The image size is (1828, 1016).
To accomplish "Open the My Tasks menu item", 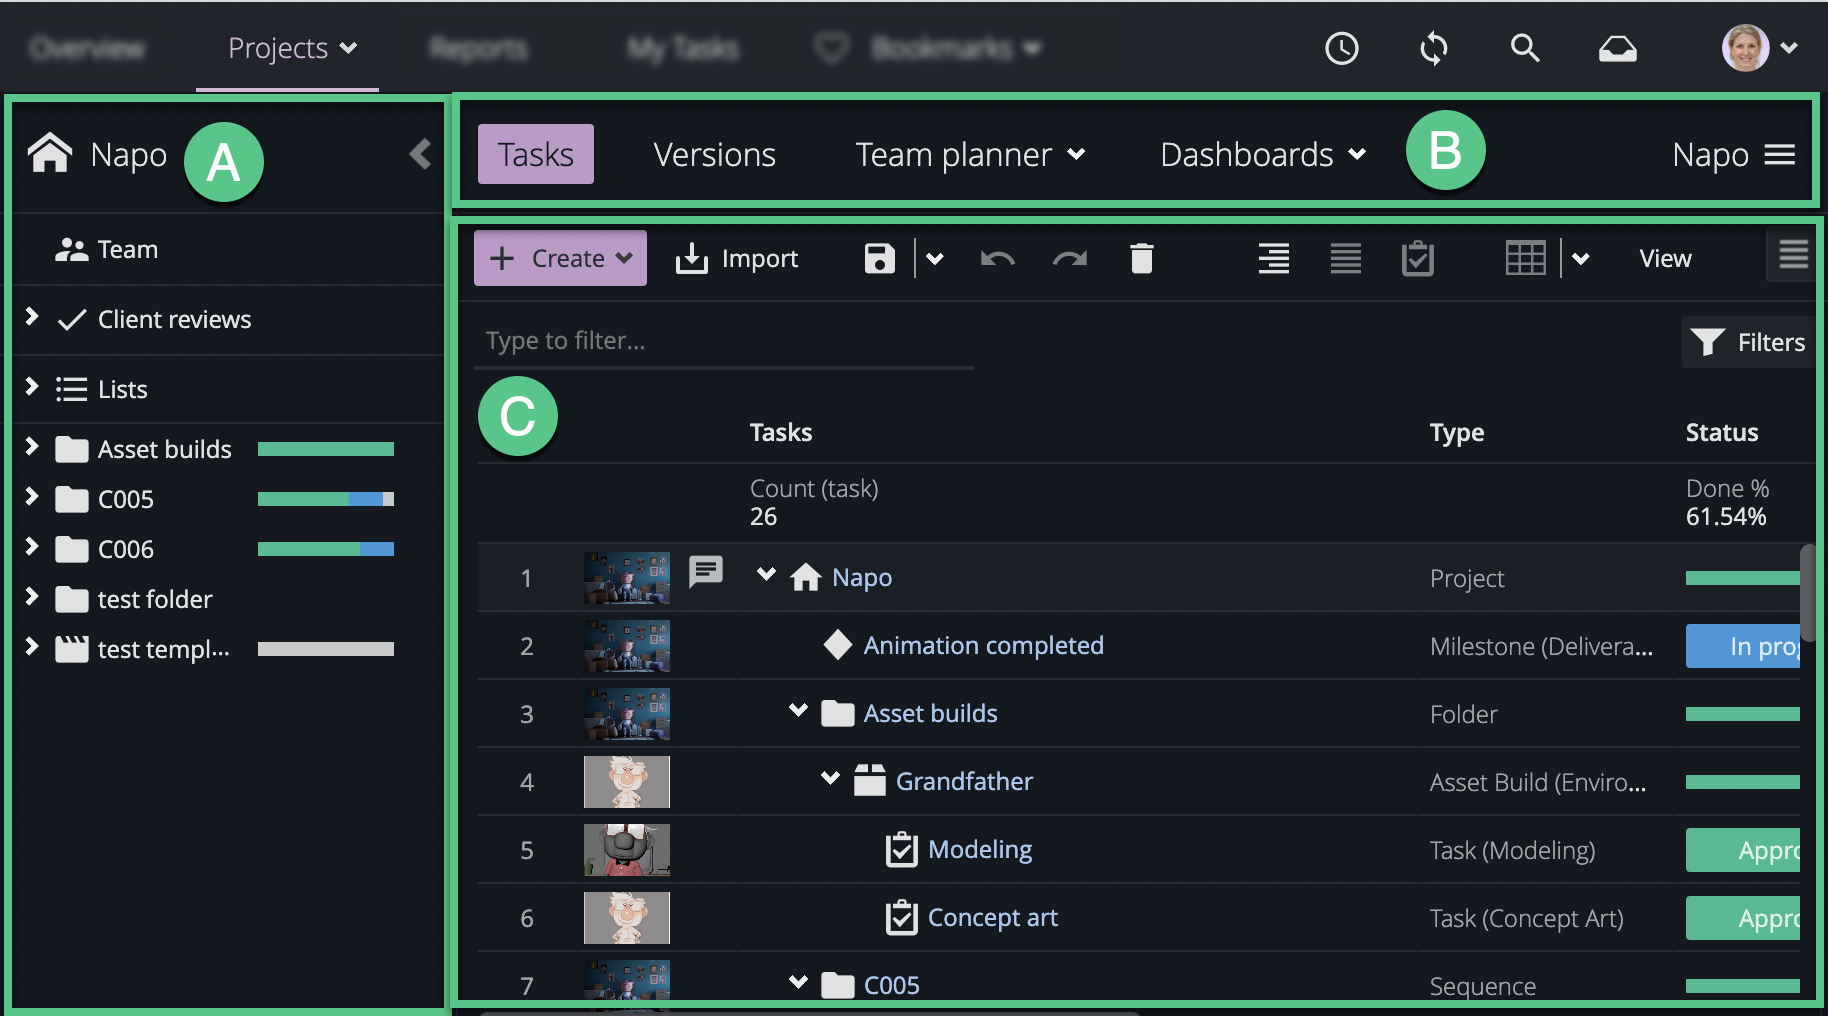I will tap(682, 48).
